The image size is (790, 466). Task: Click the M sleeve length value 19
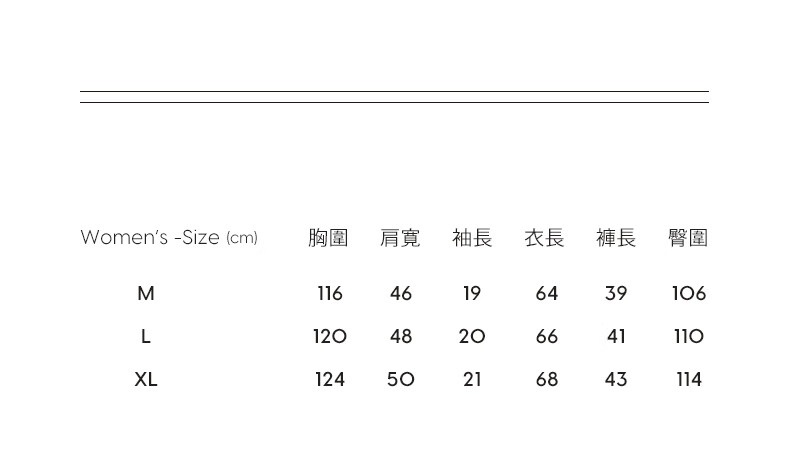coord(472,293)
